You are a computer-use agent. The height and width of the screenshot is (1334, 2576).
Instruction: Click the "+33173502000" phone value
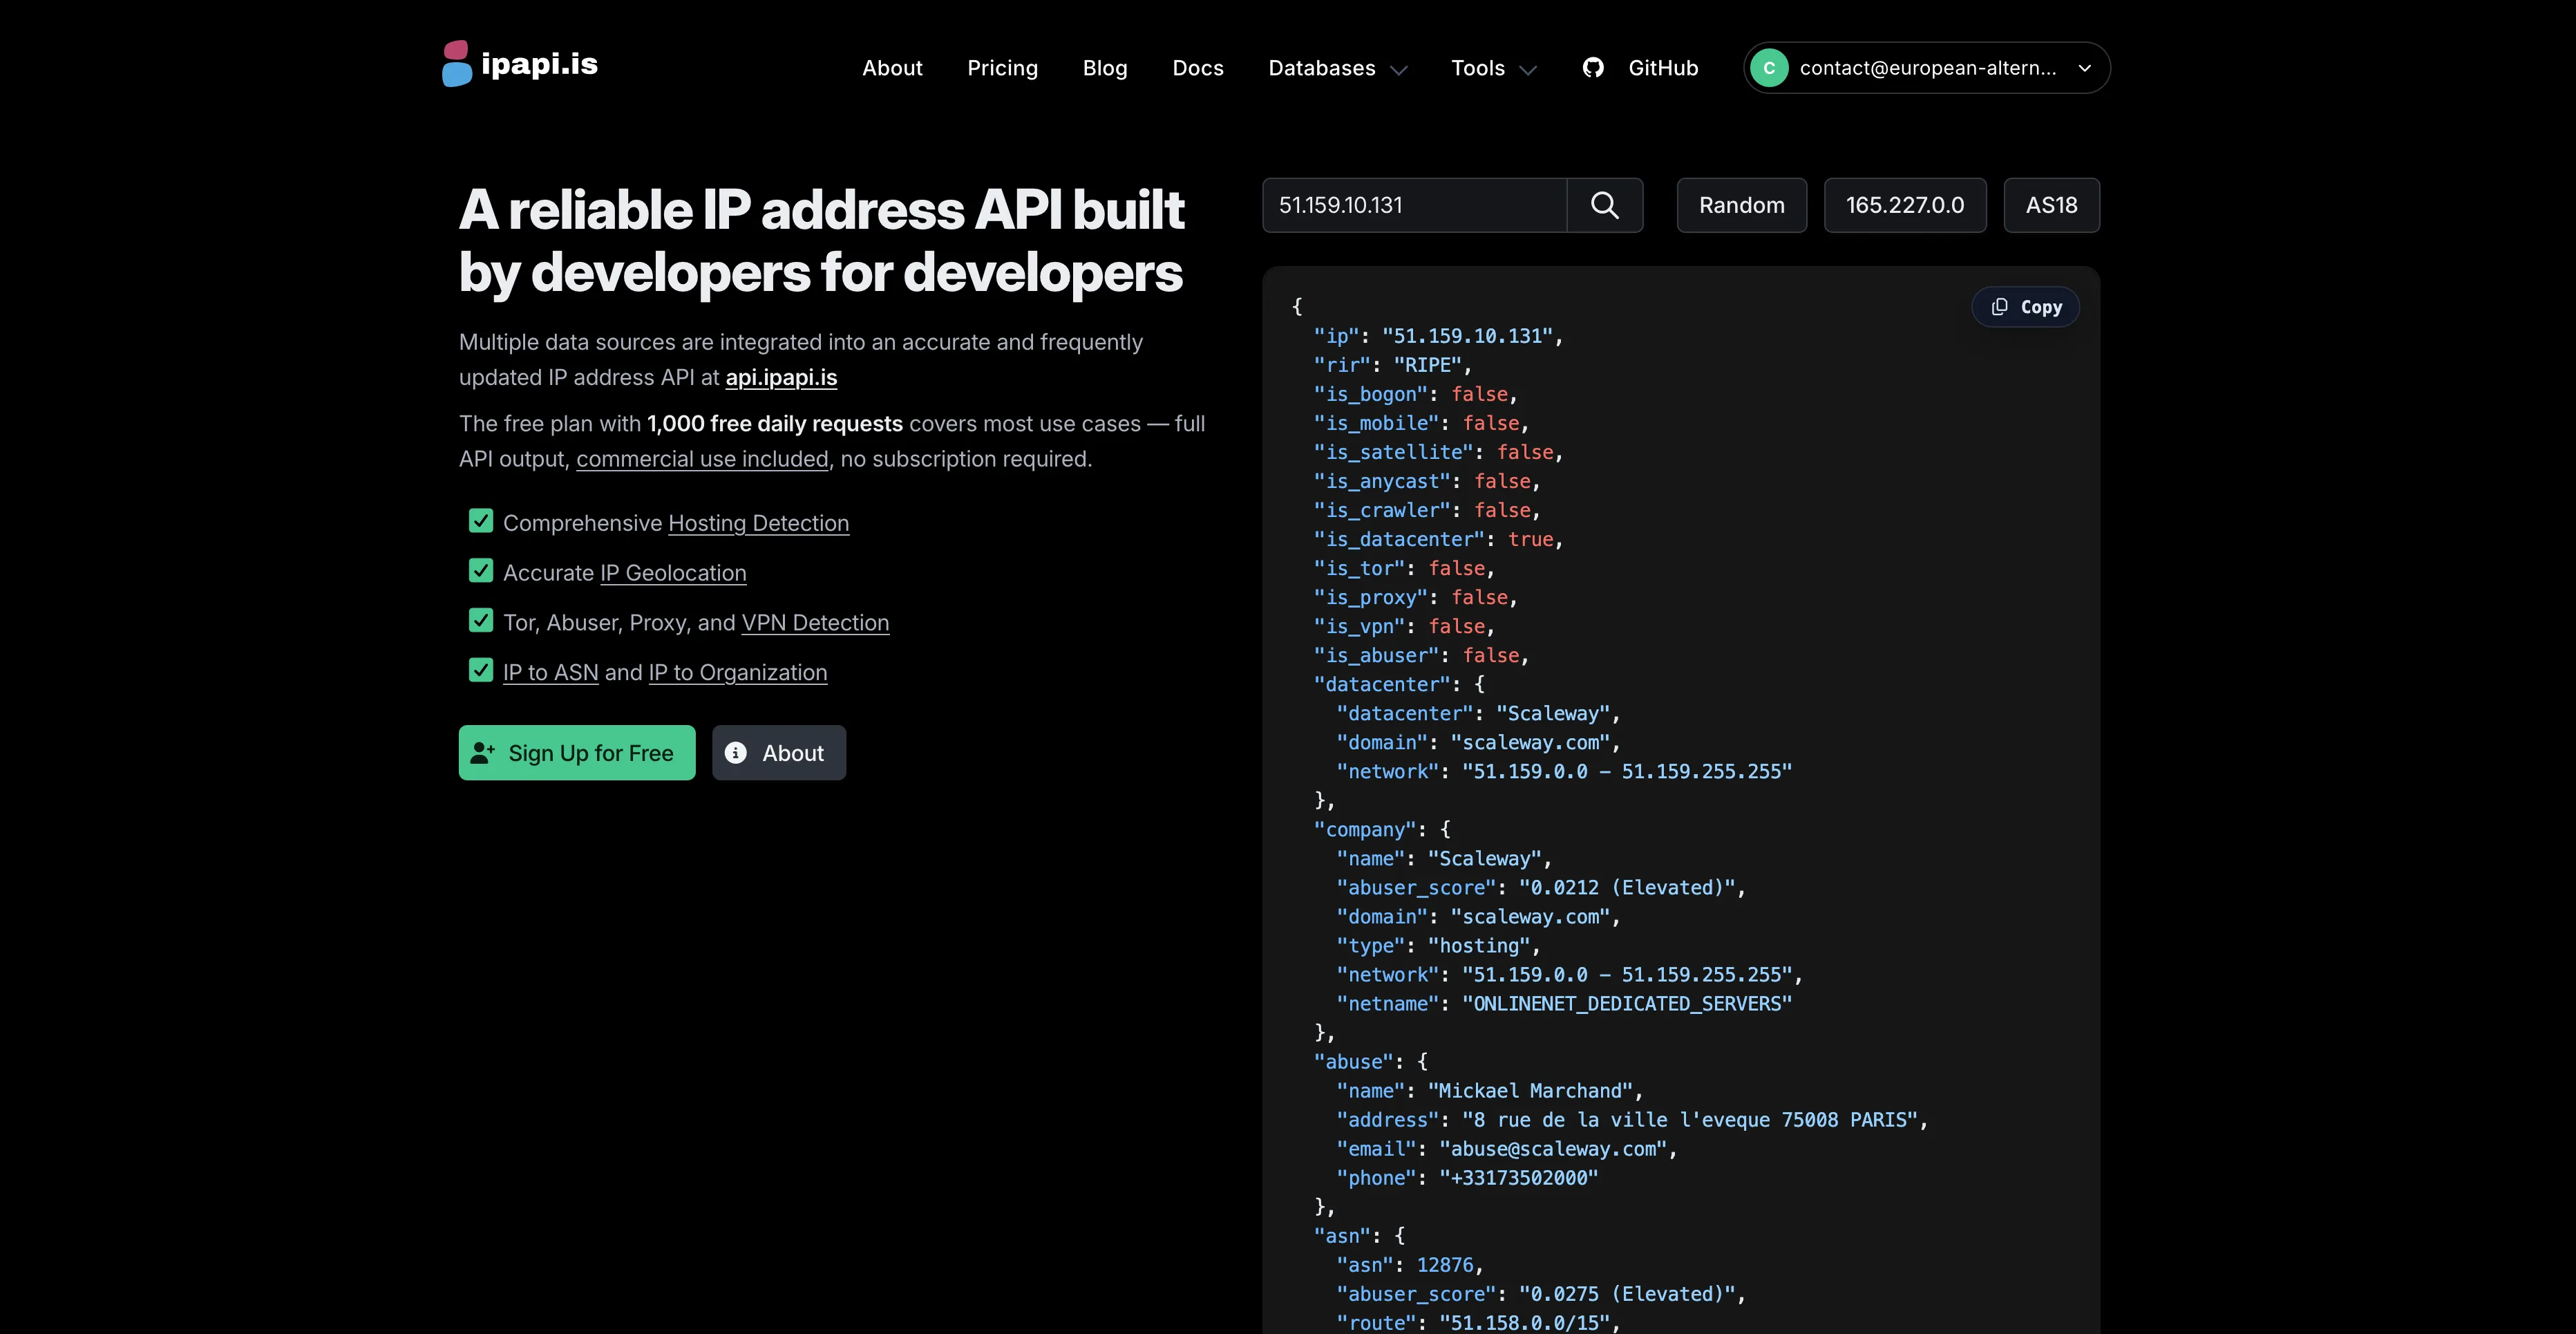pos(1518,1178)
